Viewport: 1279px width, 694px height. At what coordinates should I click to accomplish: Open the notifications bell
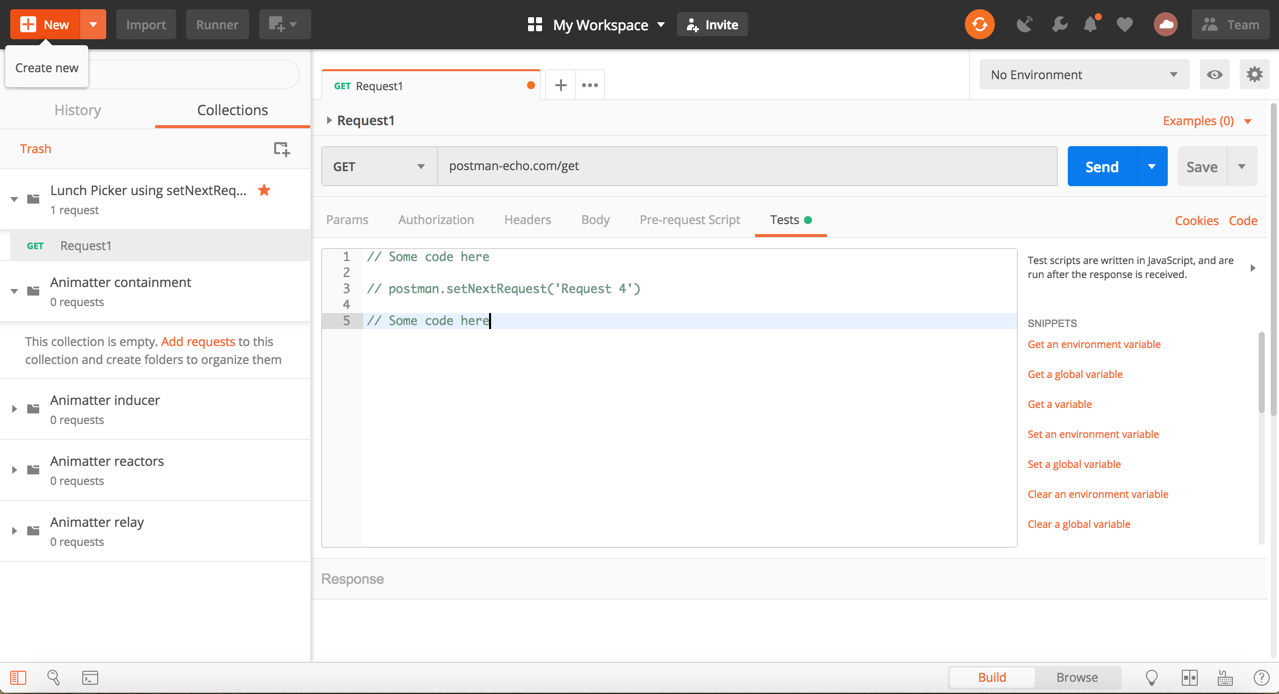(1091, 24)
